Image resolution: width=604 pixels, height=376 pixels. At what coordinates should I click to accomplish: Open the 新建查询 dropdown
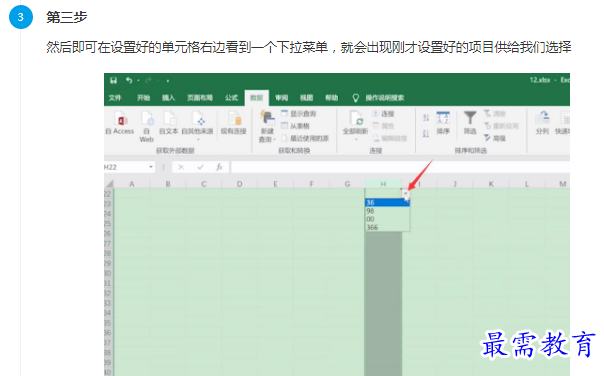[x=267, y=126]
